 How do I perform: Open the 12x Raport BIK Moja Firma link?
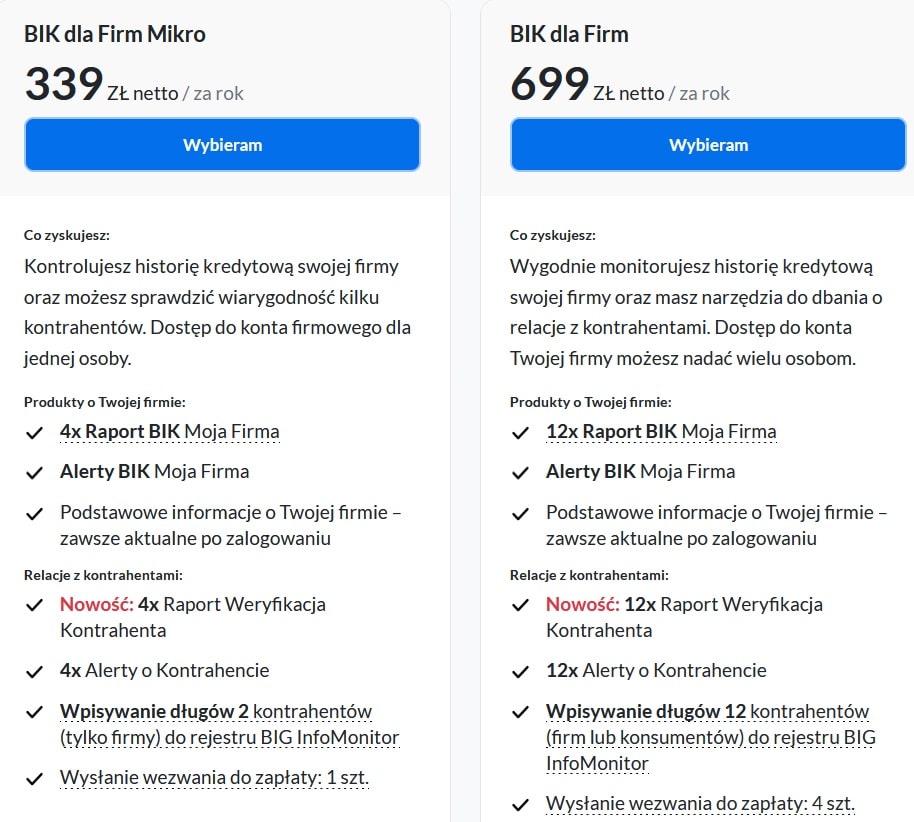[x=660, y=432]
